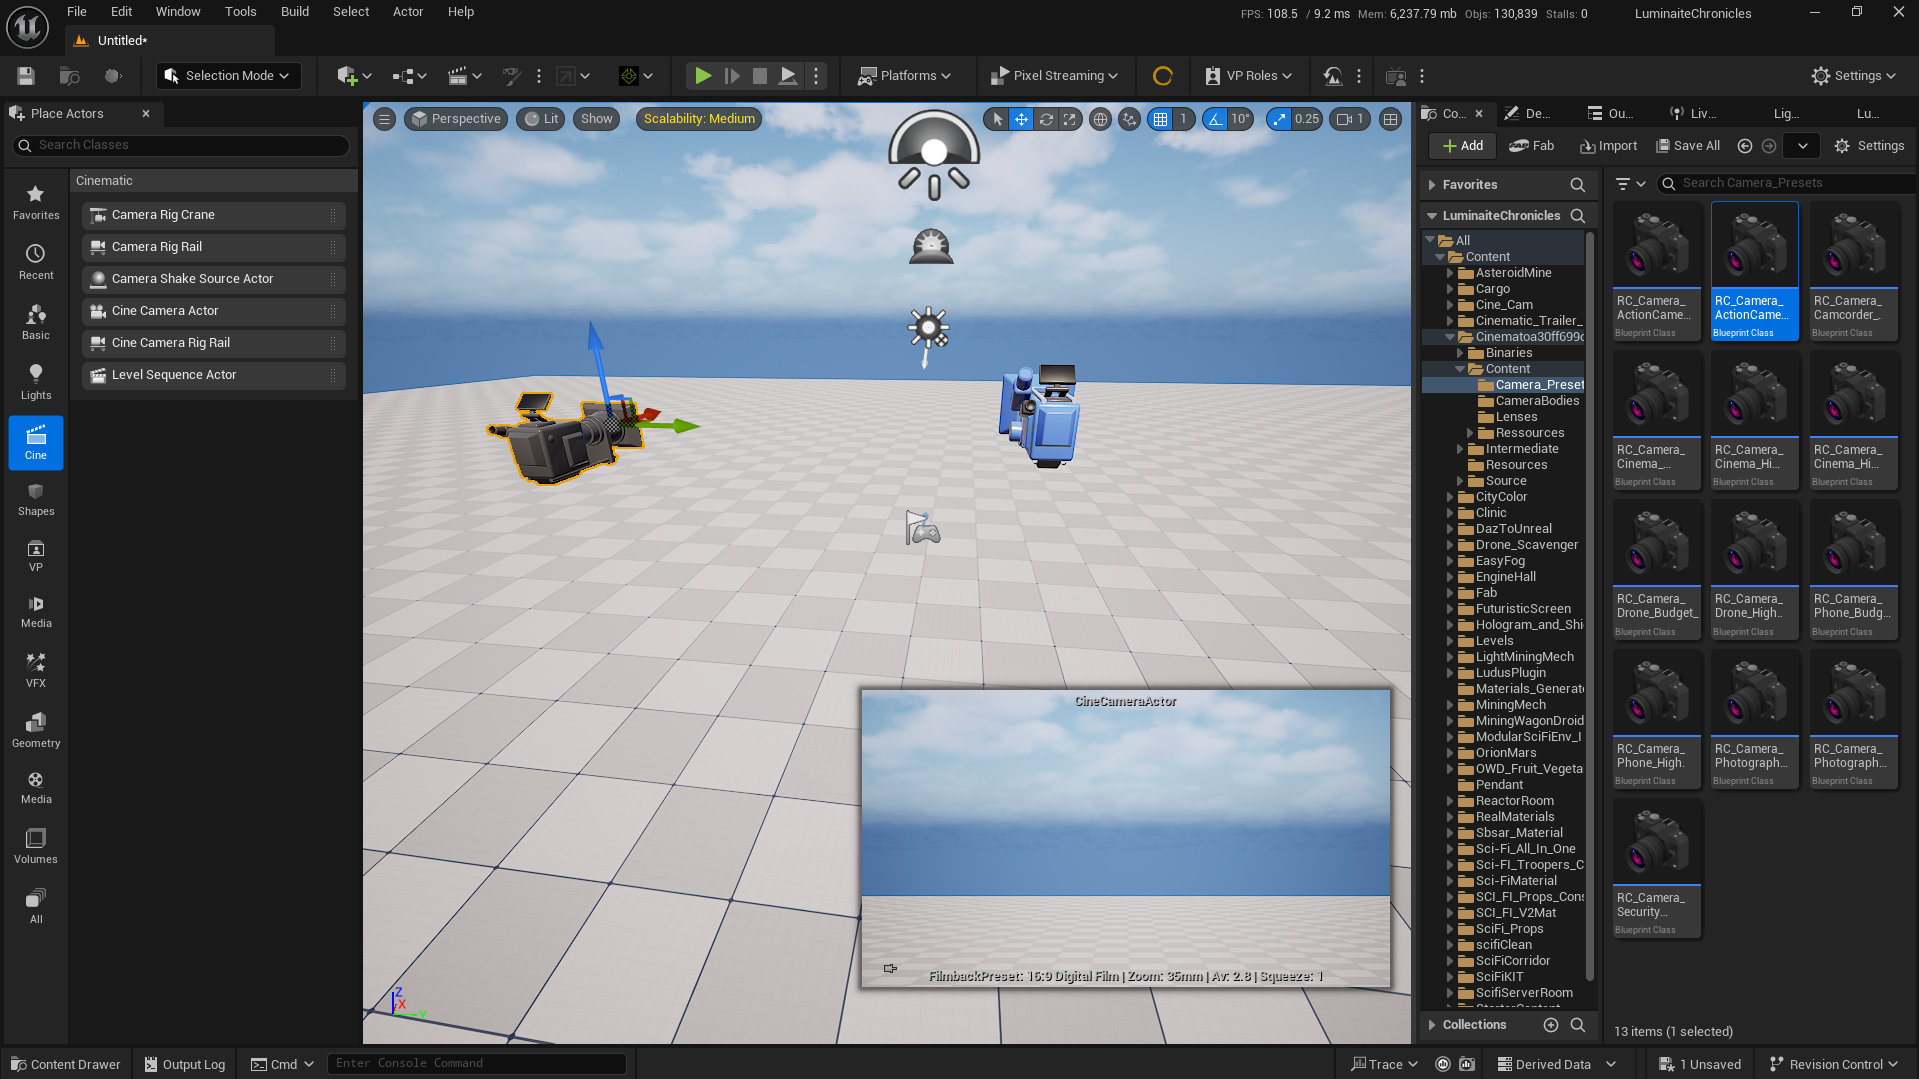Open the Platforms dropdown
This screenshot has height=1079, width=1919.
click(x=905, y=76)
